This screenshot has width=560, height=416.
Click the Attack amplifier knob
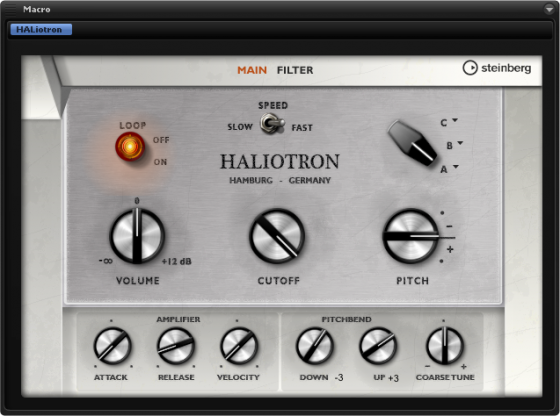pyautogui.click(x=112, y=346)
